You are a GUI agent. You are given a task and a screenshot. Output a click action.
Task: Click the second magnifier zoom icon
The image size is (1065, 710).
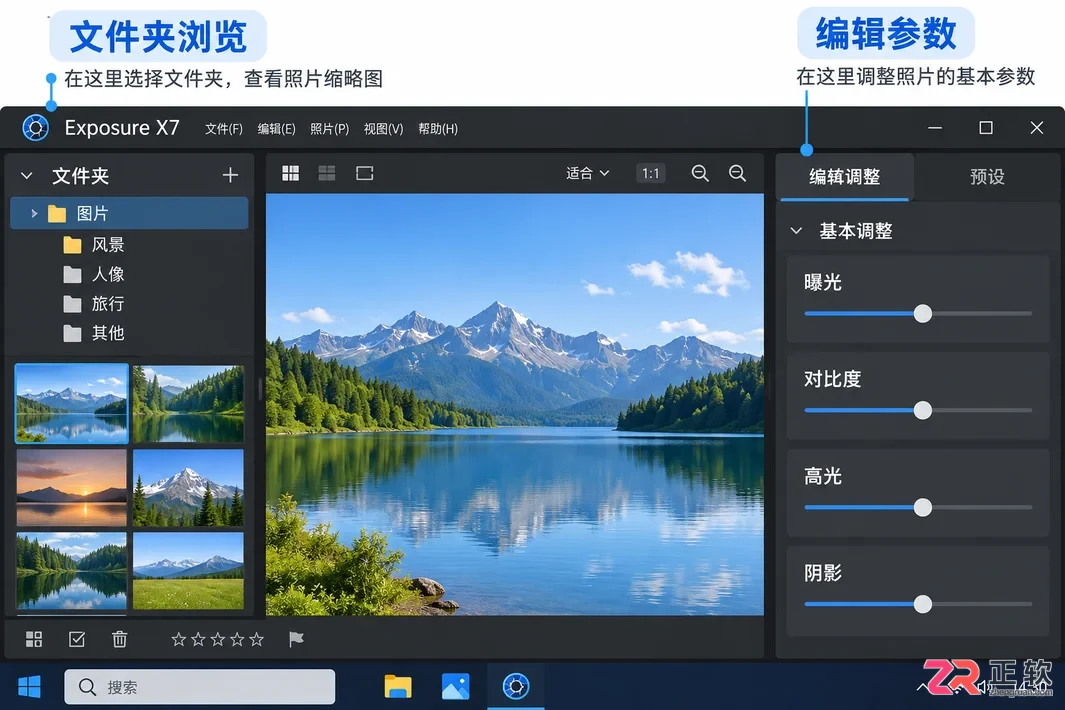[737, 173]
